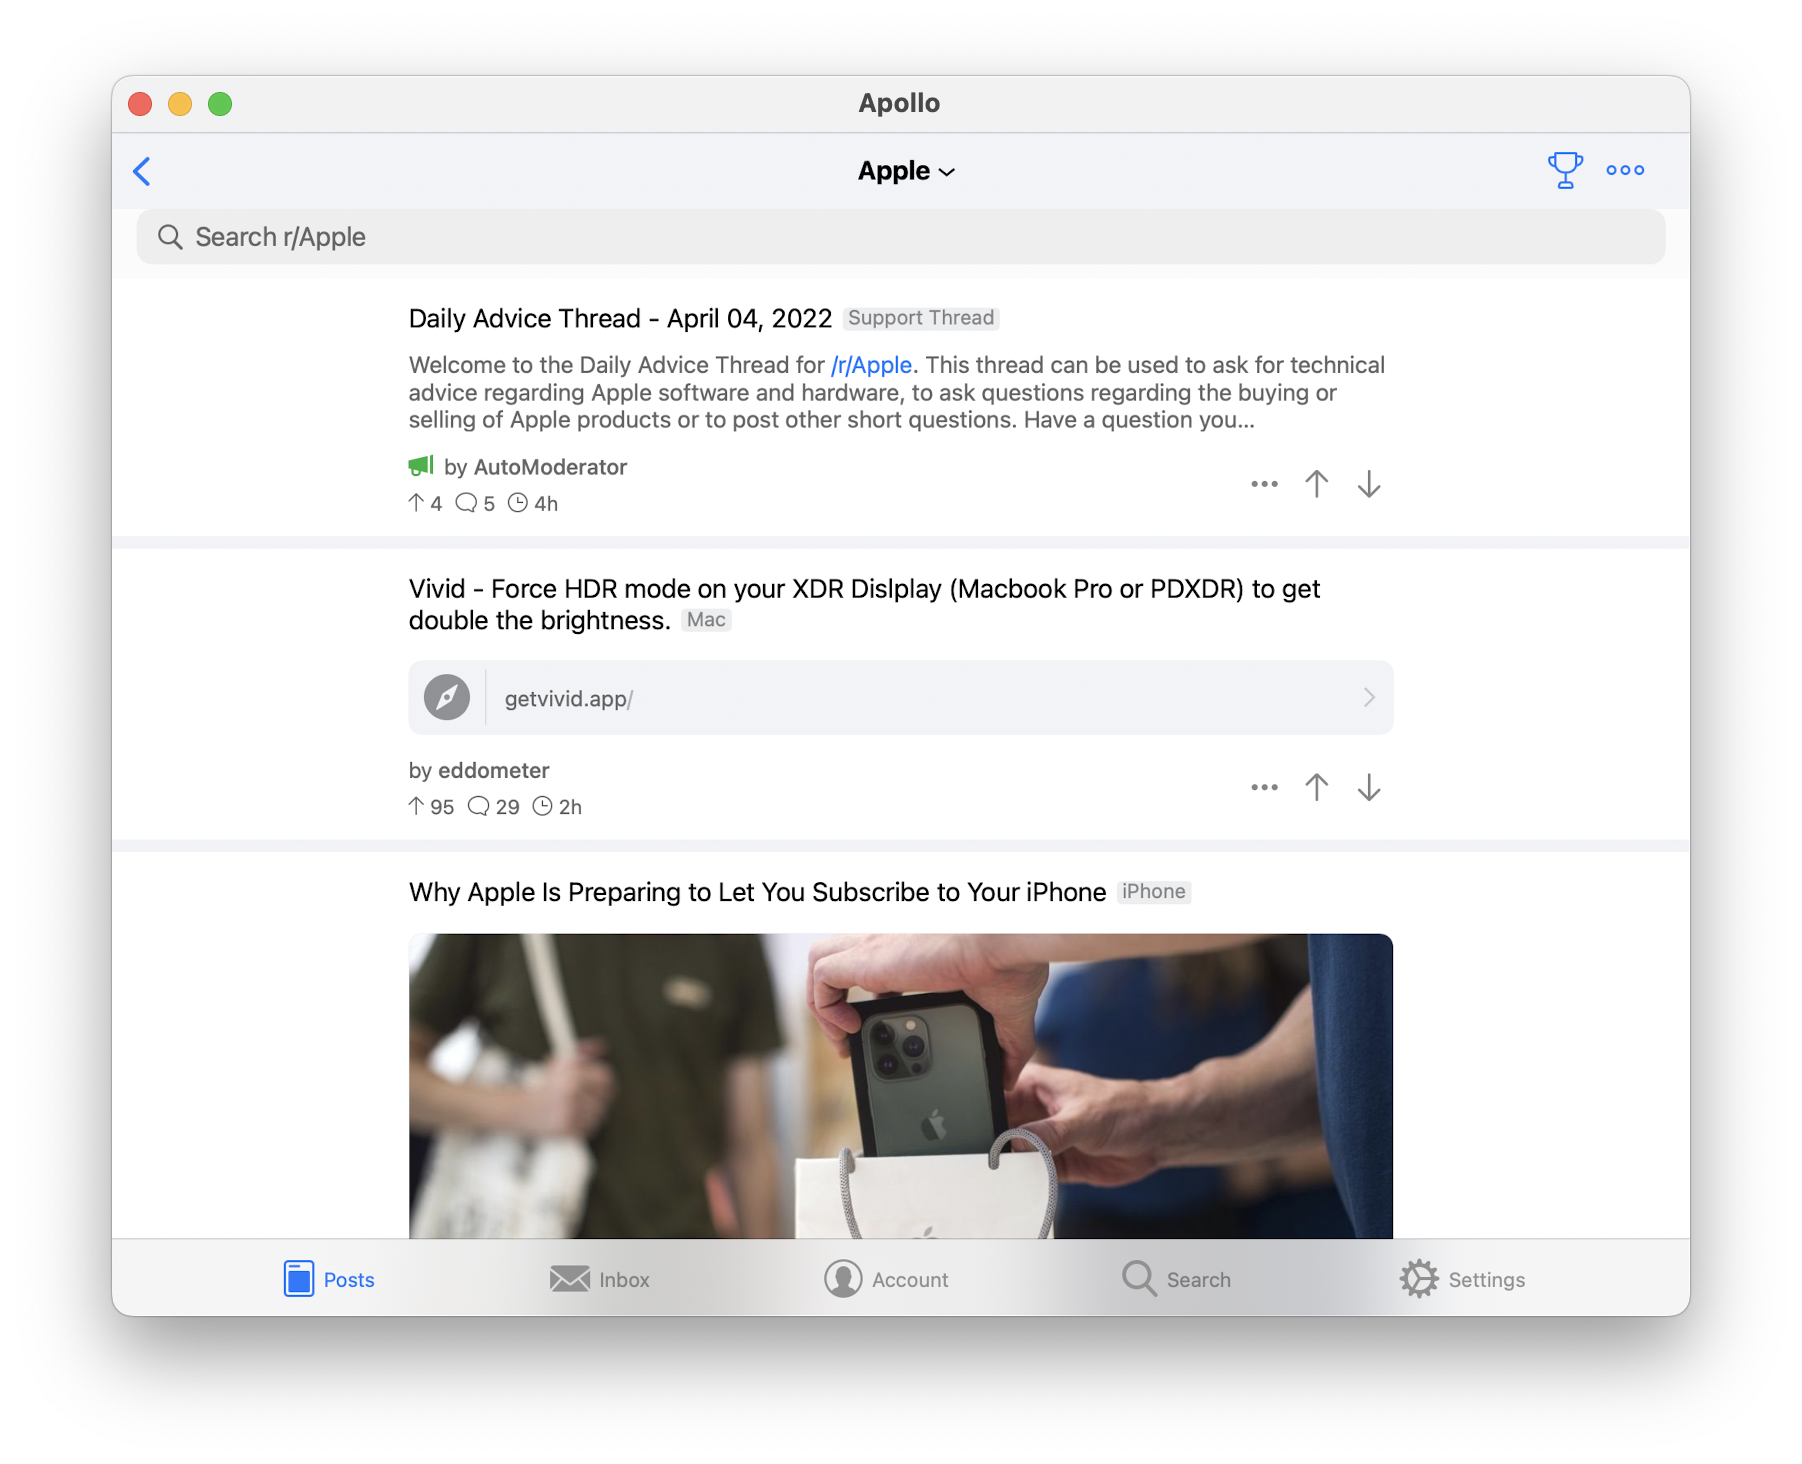This screenshot has height=1464, width=1802.
Task: Open the trophy leaderboard icon
Action: [x=1564, y=170]
